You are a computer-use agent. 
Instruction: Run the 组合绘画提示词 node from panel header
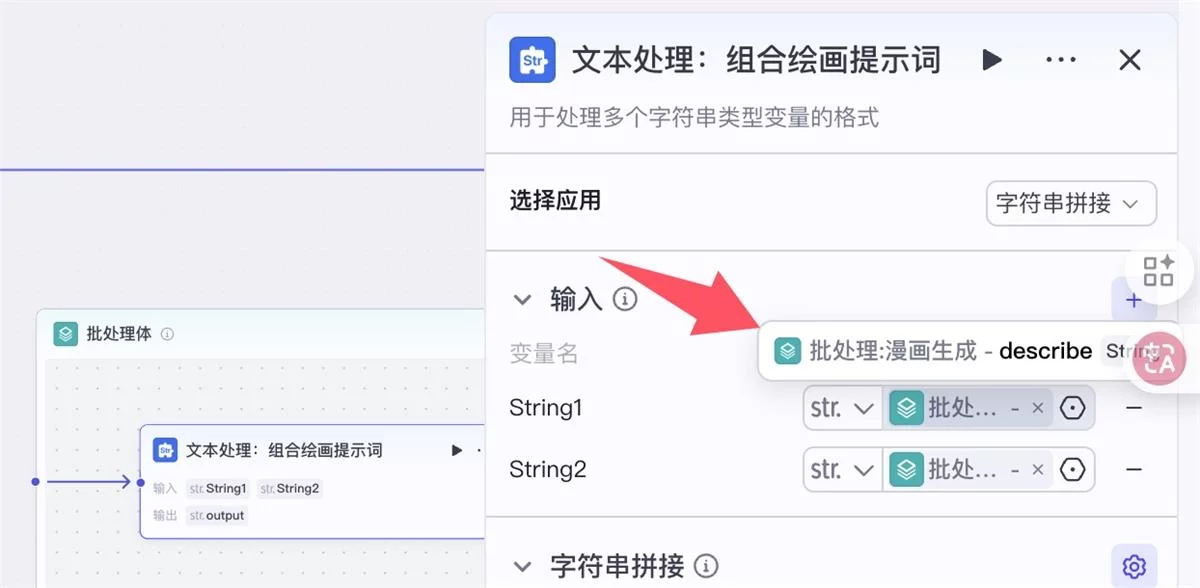point(992,60)
